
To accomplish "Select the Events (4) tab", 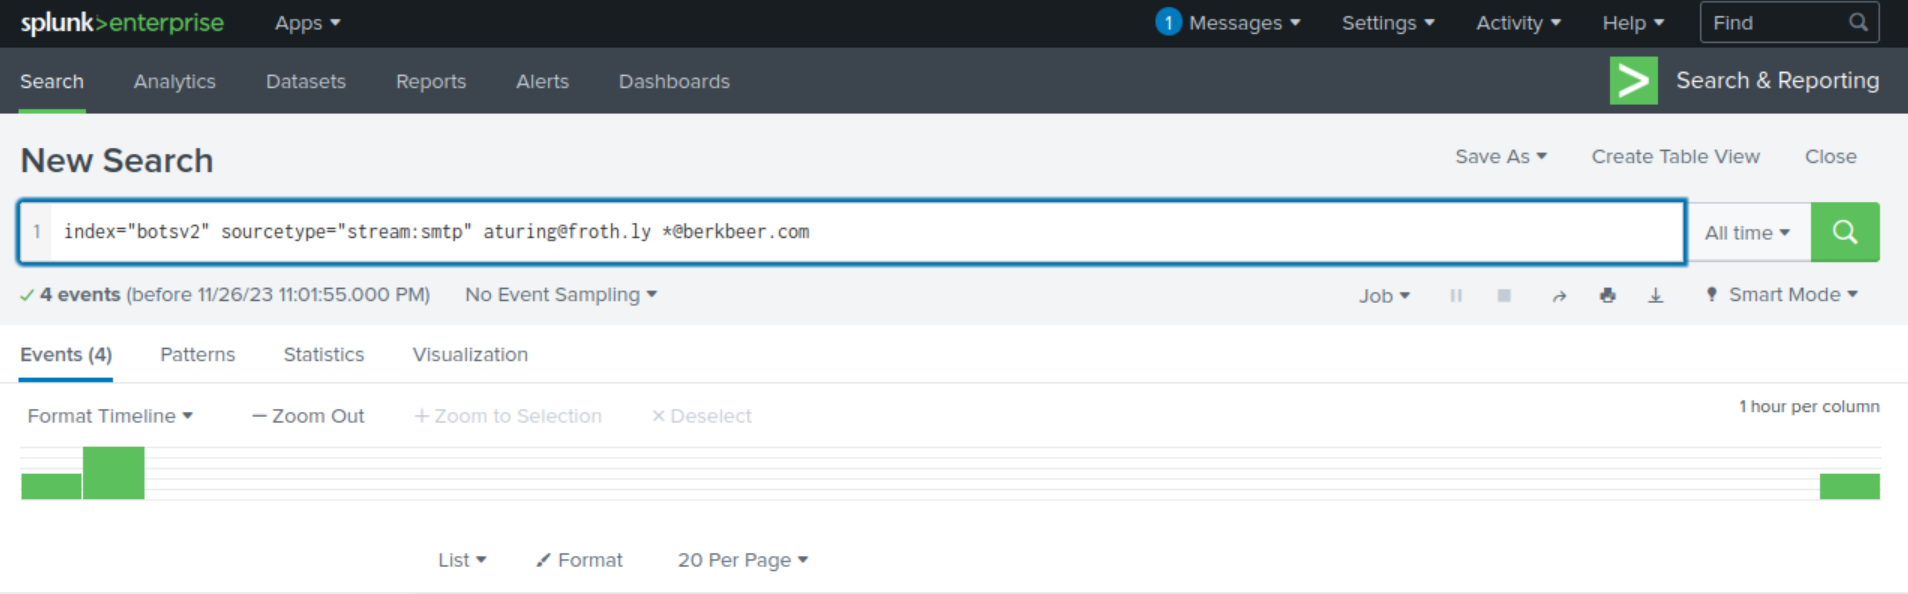I will point(66,355).
